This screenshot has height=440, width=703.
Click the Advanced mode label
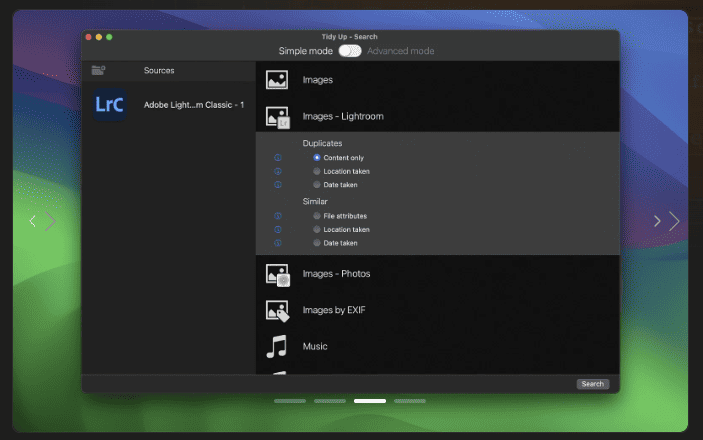[x=400, y=51]
